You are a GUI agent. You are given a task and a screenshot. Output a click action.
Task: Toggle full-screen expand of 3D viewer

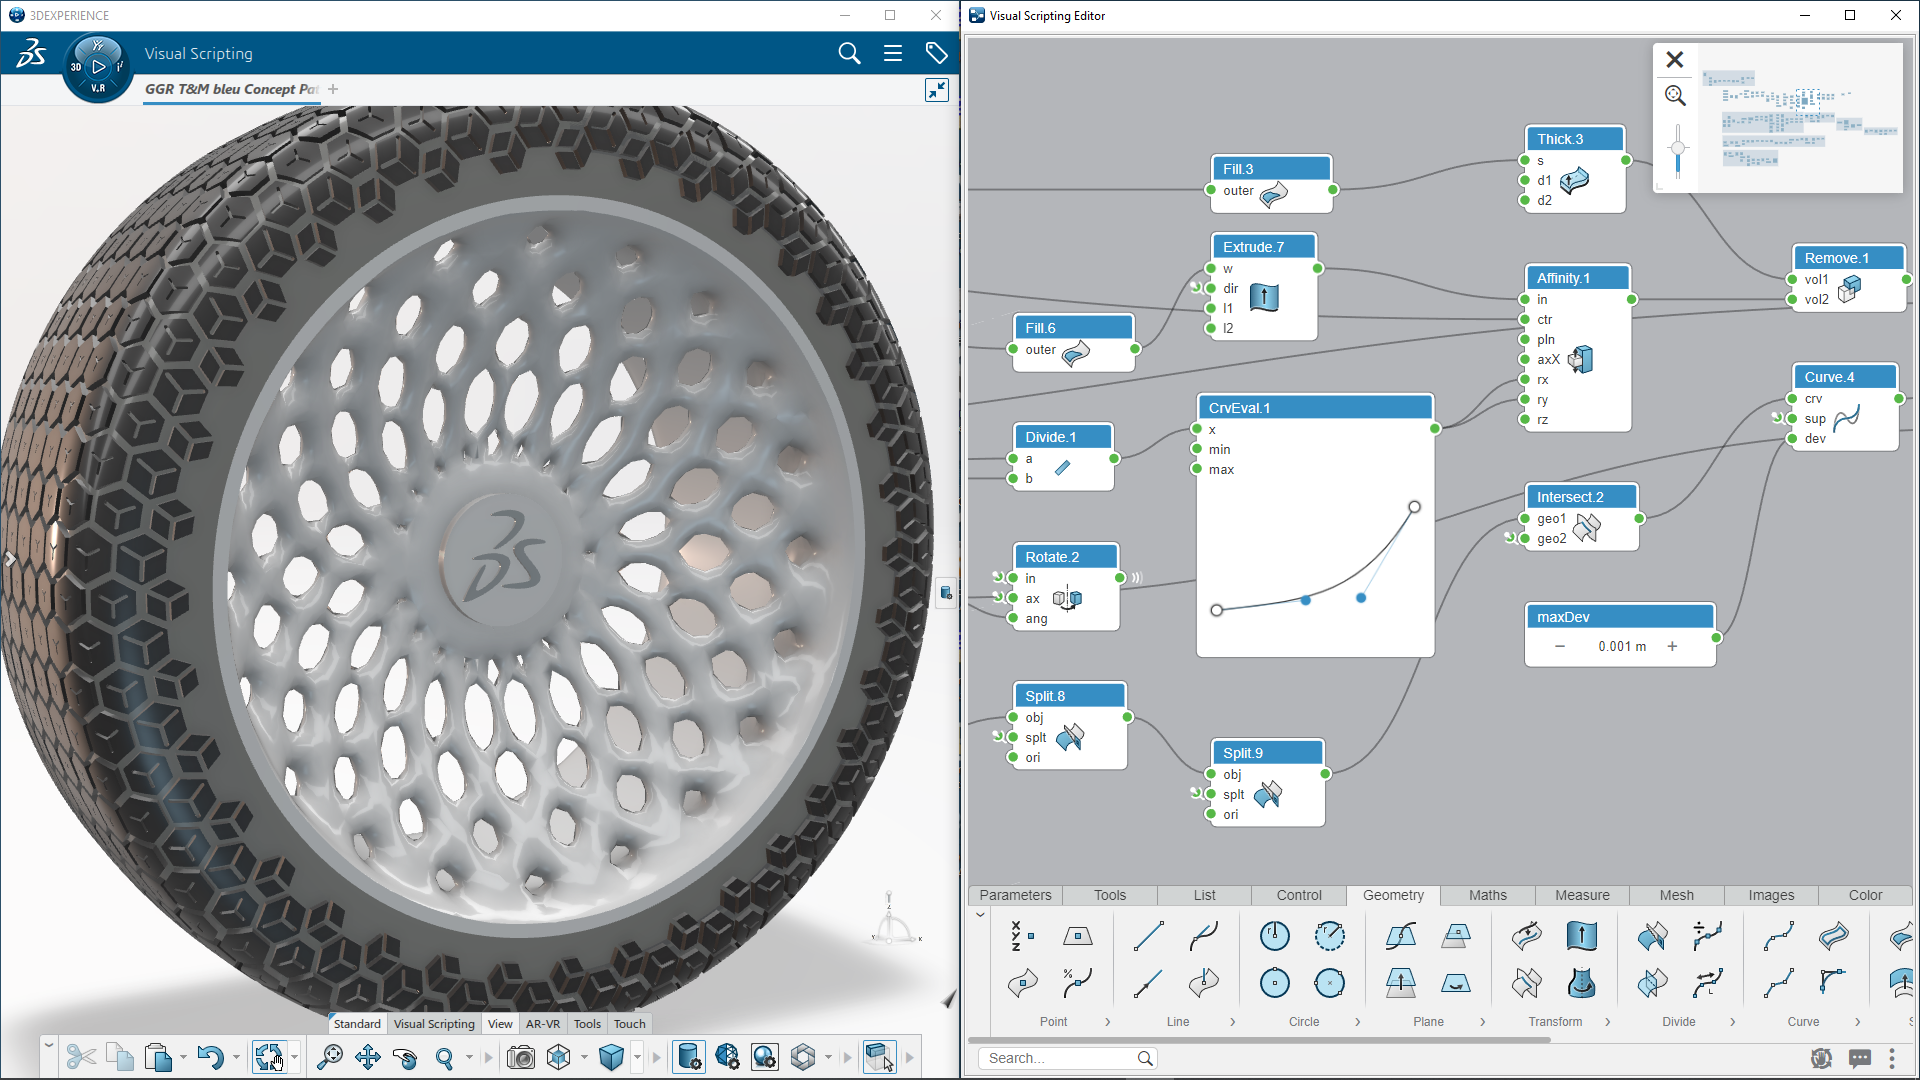936,90
